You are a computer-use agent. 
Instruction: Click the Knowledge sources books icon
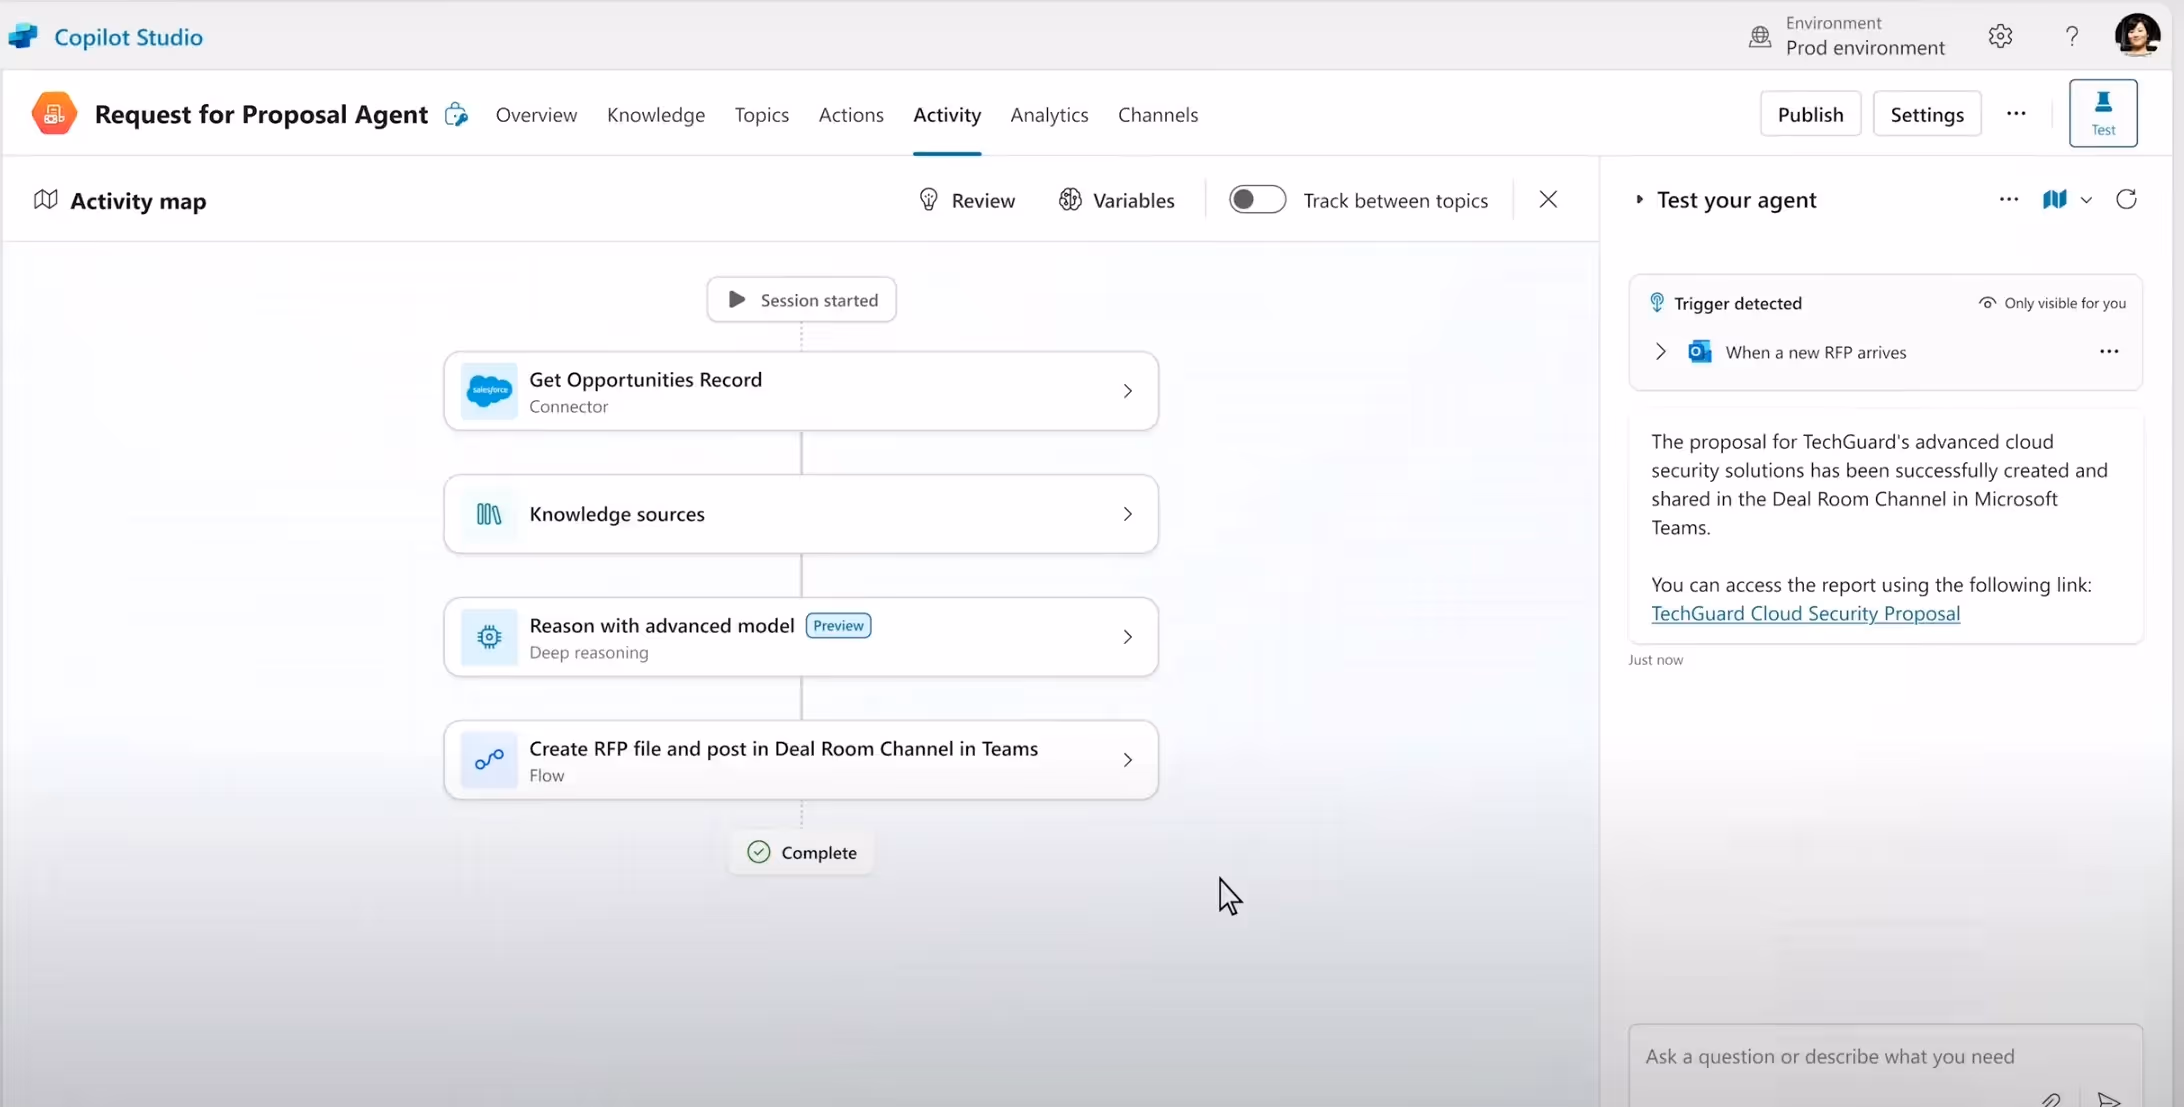(489, 514)
